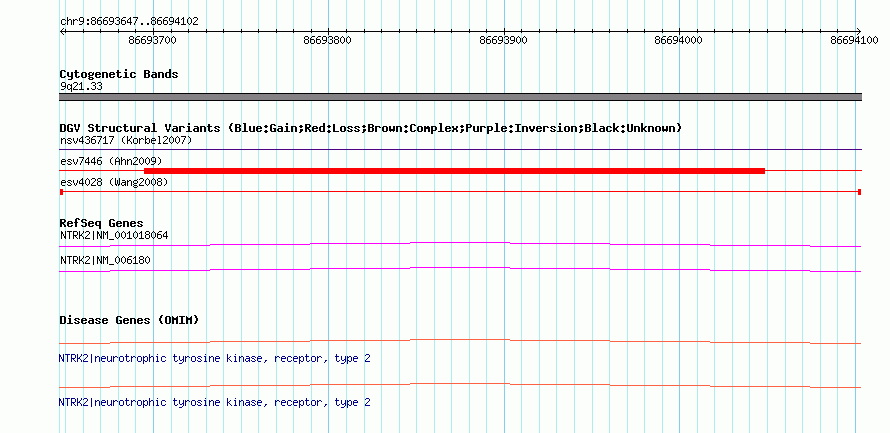Click ruler position 86693800
The image size is (890, 433).
[328, 40]
